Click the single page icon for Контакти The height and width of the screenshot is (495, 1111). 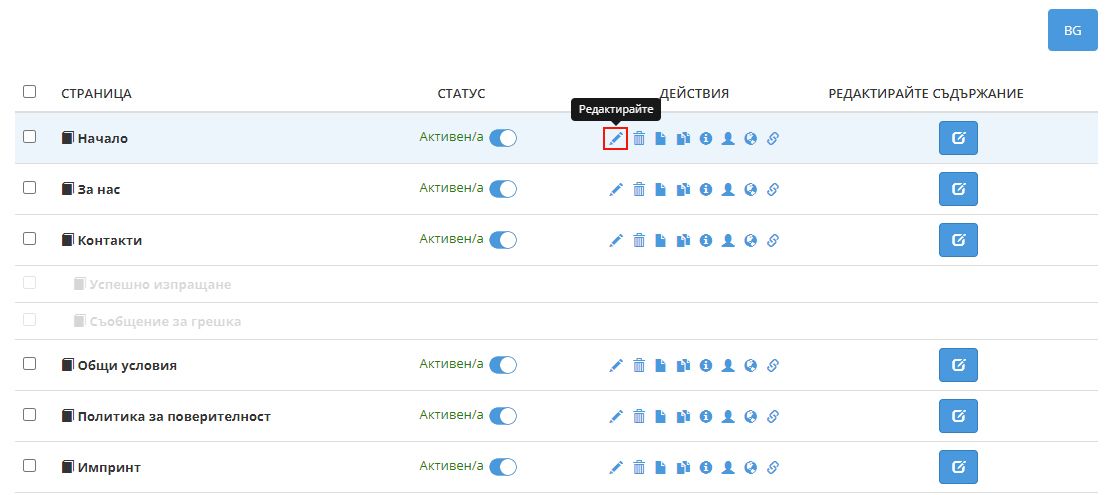click(x=661, y=240)
